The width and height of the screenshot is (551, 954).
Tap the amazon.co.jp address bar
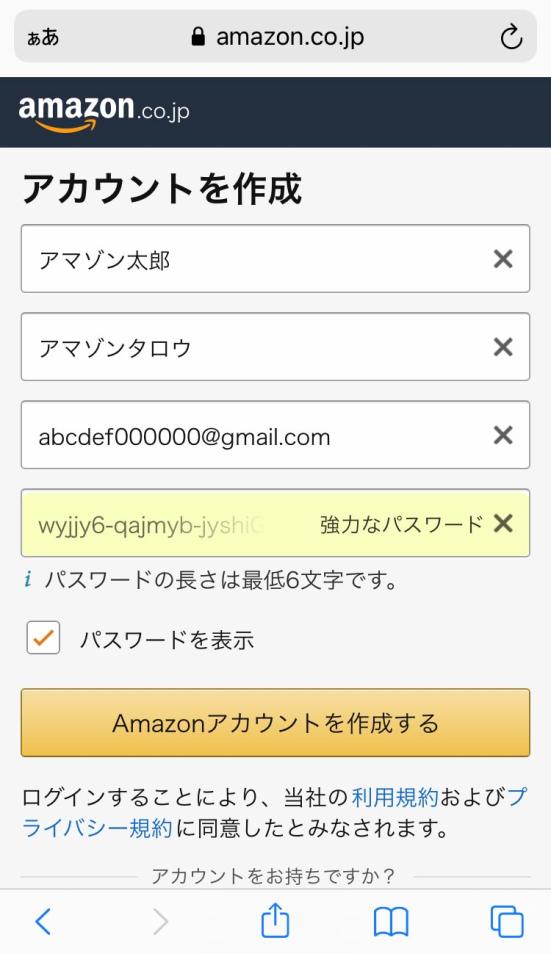tap(276, 37)
